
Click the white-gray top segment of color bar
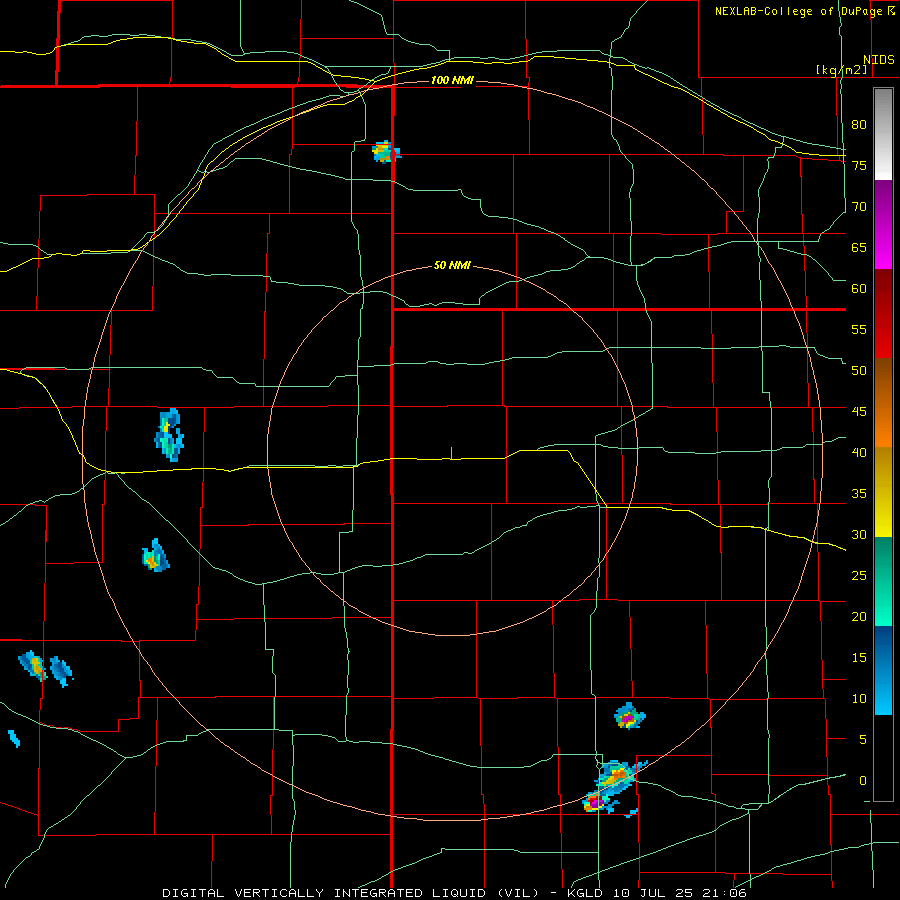click(x=883, y=134)
